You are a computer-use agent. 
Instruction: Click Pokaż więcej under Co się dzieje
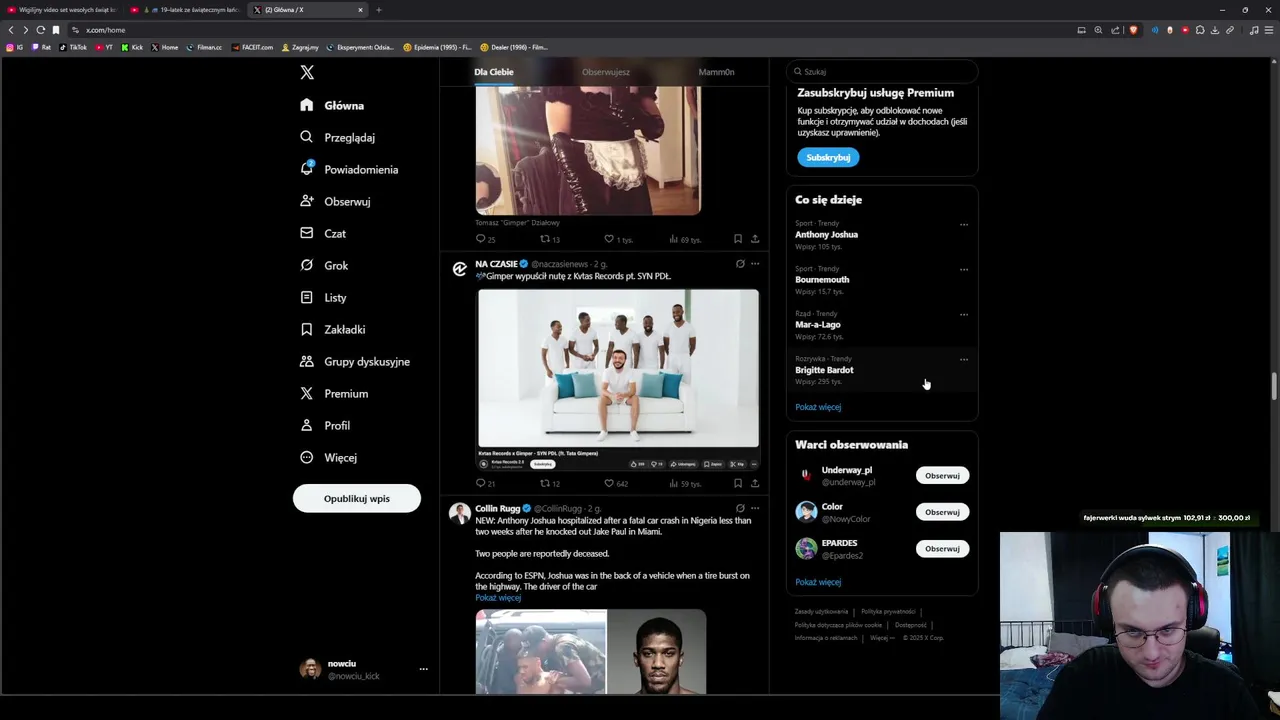[x=818, y=407]
